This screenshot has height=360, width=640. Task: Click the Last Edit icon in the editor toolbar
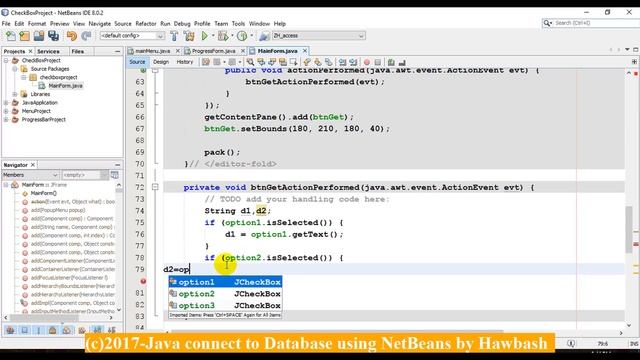[206, 62]
